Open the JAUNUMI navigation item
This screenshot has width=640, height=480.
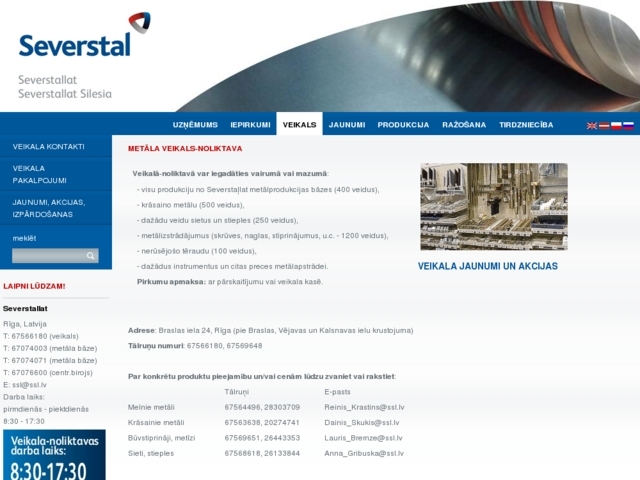pos(346,125)
